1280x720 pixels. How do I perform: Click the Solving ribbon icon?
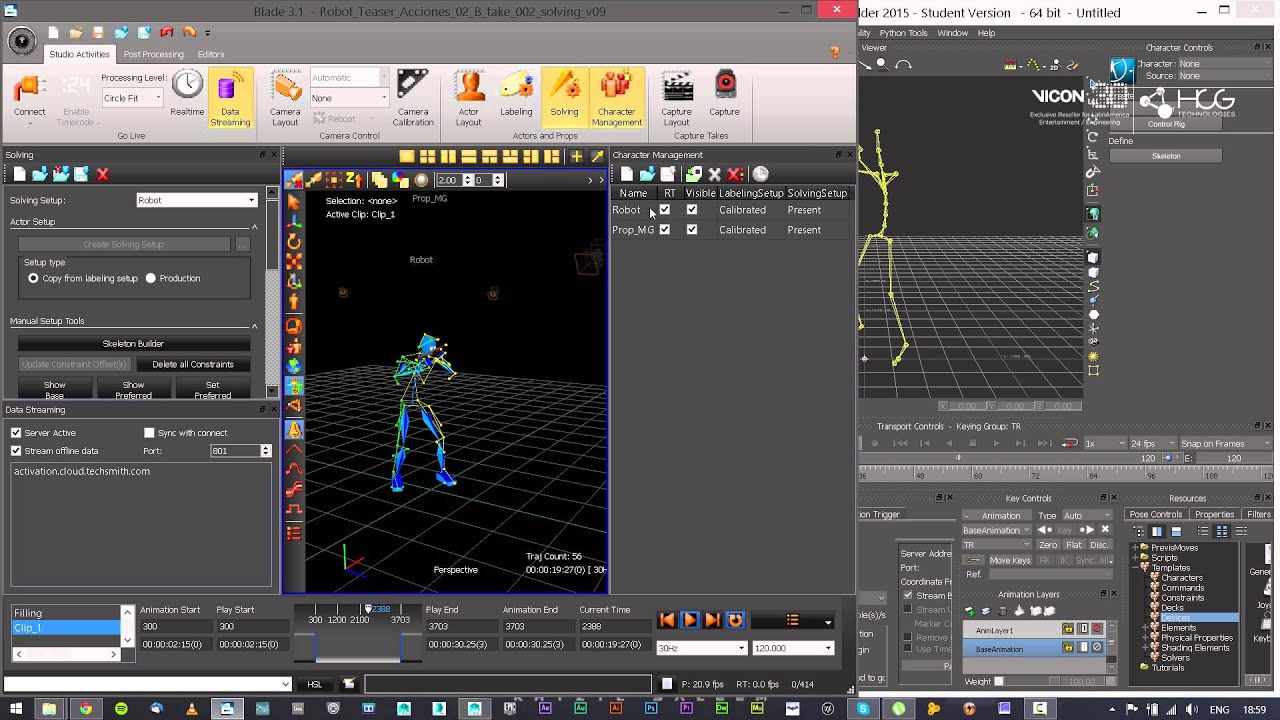coord(564,96)
